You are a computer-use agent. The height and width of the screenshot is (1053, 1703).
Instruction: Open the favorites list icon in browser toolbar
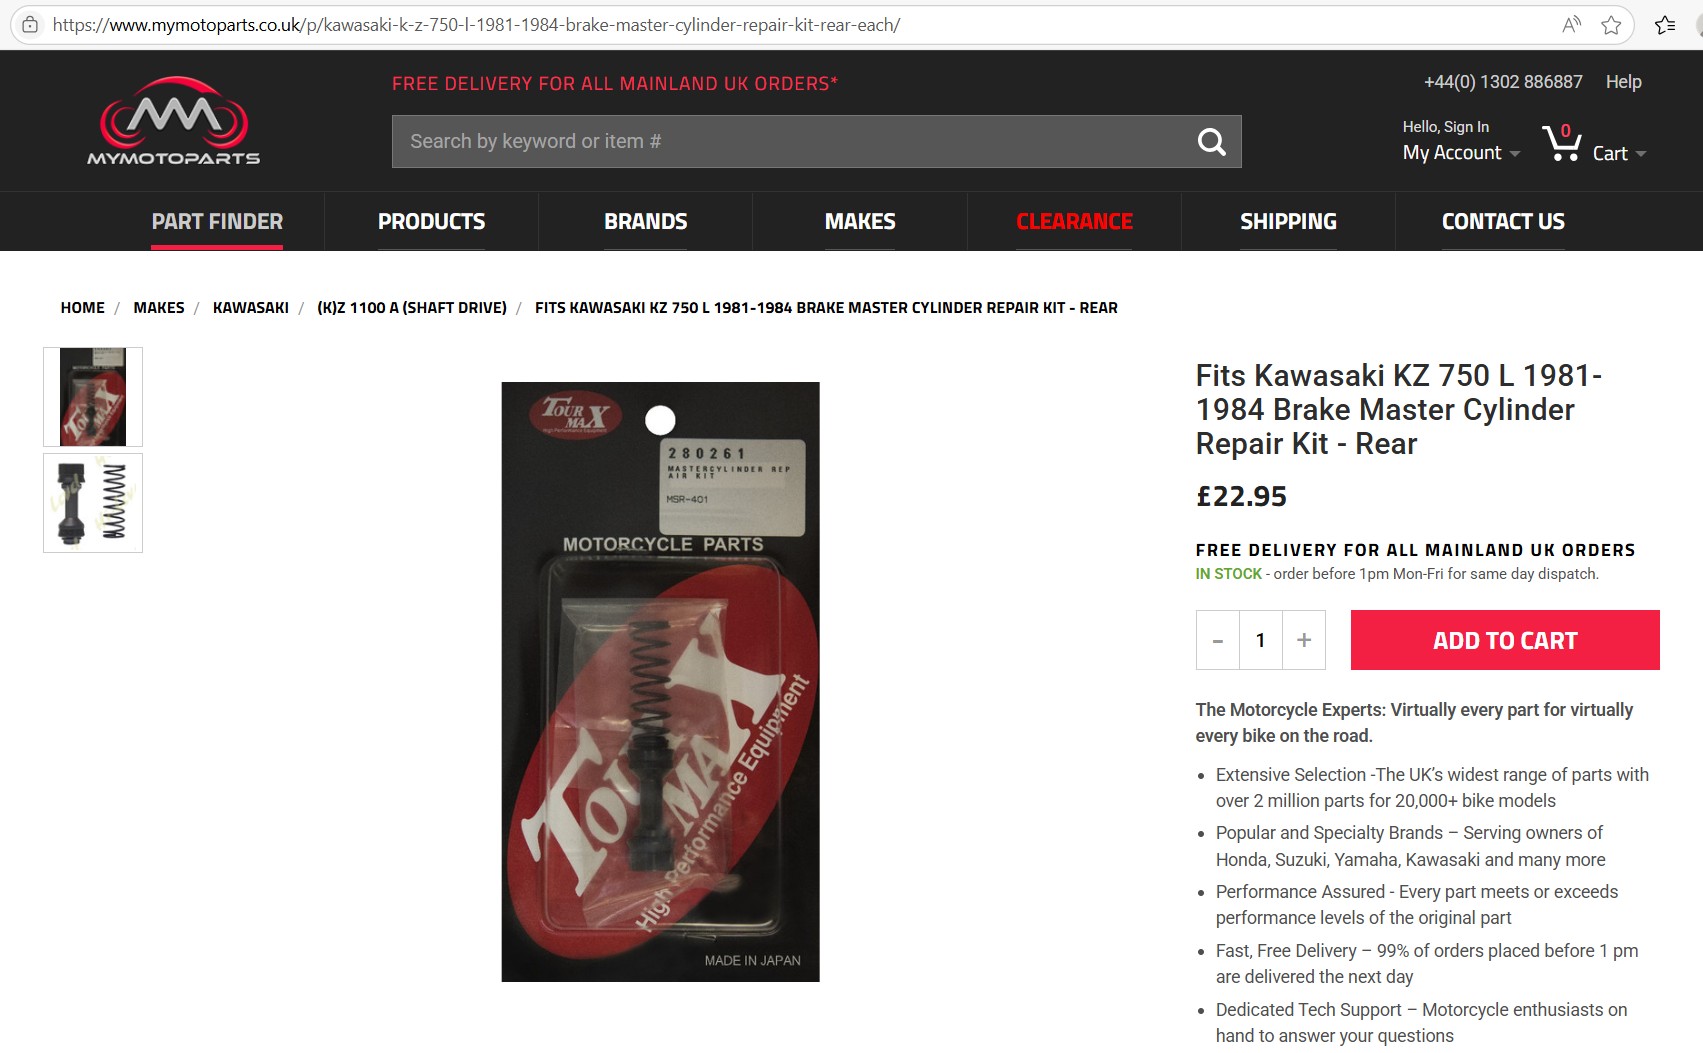pos(1665,25)
